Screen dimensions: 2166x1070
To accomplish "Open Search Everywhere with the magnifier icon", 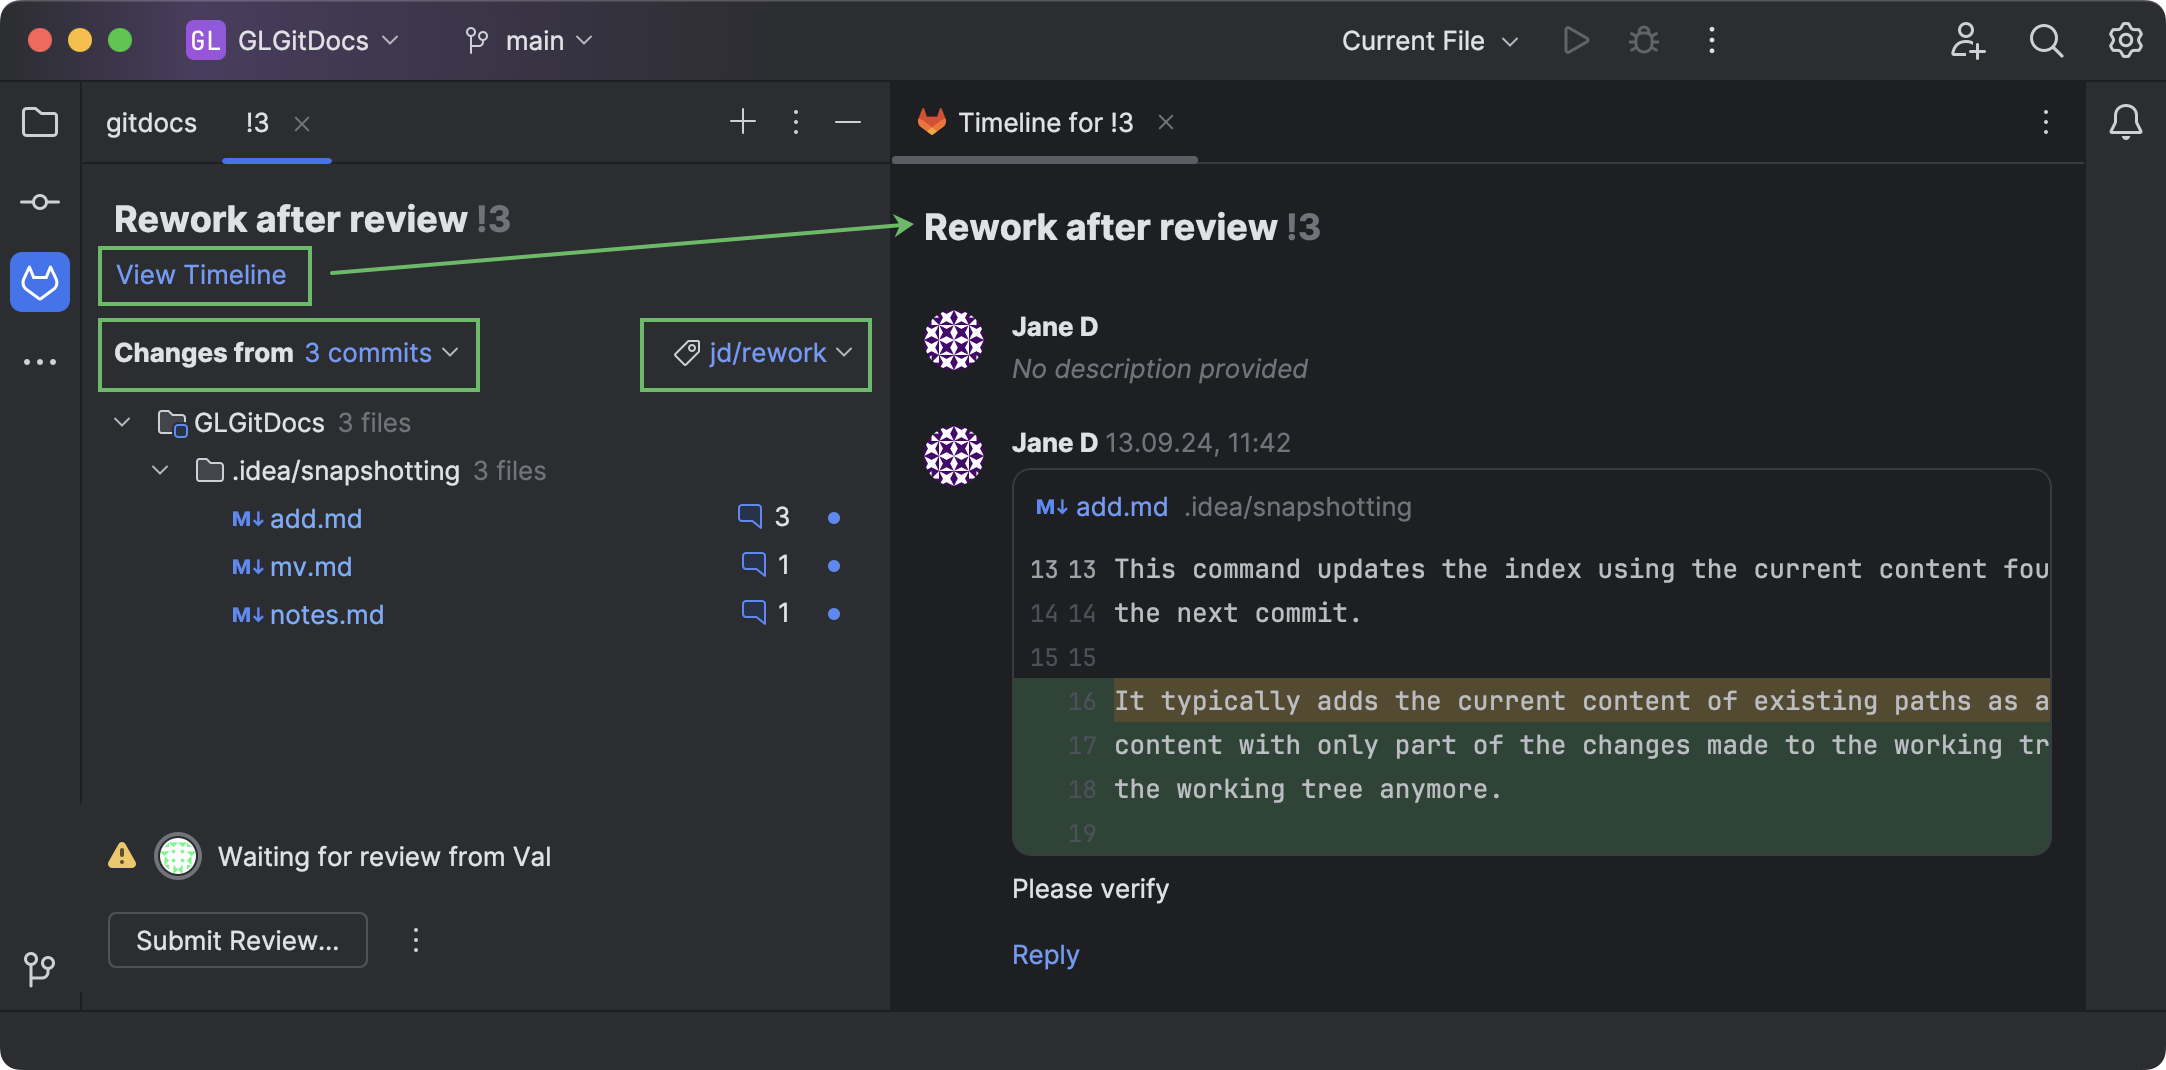I will [2046, 41].
